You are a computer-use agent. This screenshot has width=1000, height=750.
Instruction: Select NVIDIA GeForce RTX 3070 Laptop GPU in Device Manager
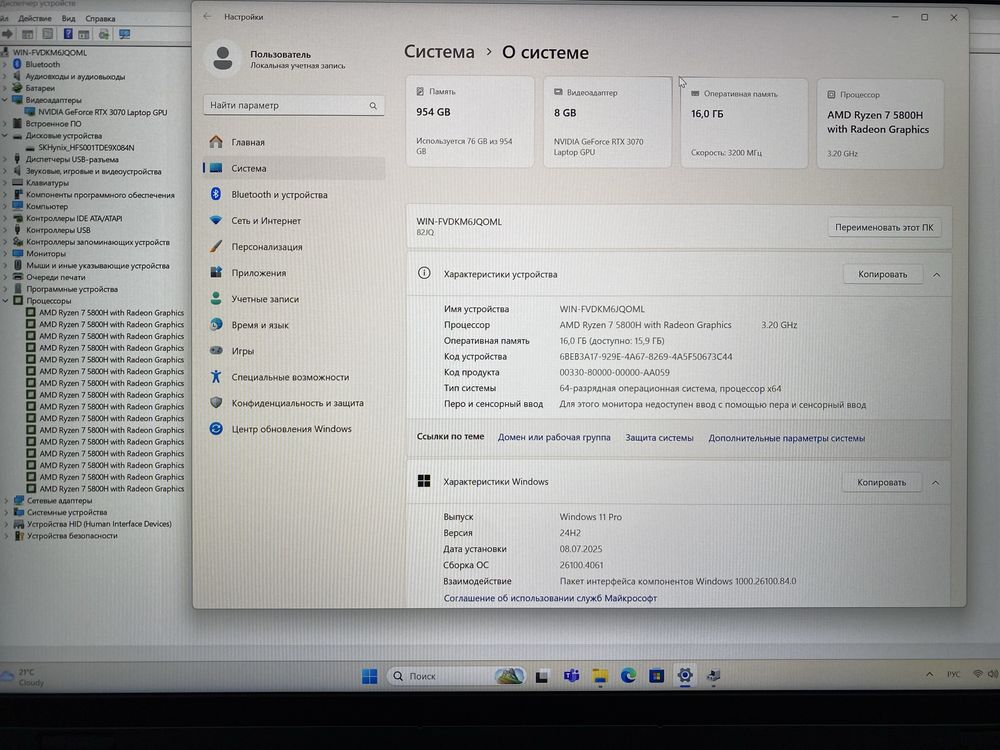(103, 112)
